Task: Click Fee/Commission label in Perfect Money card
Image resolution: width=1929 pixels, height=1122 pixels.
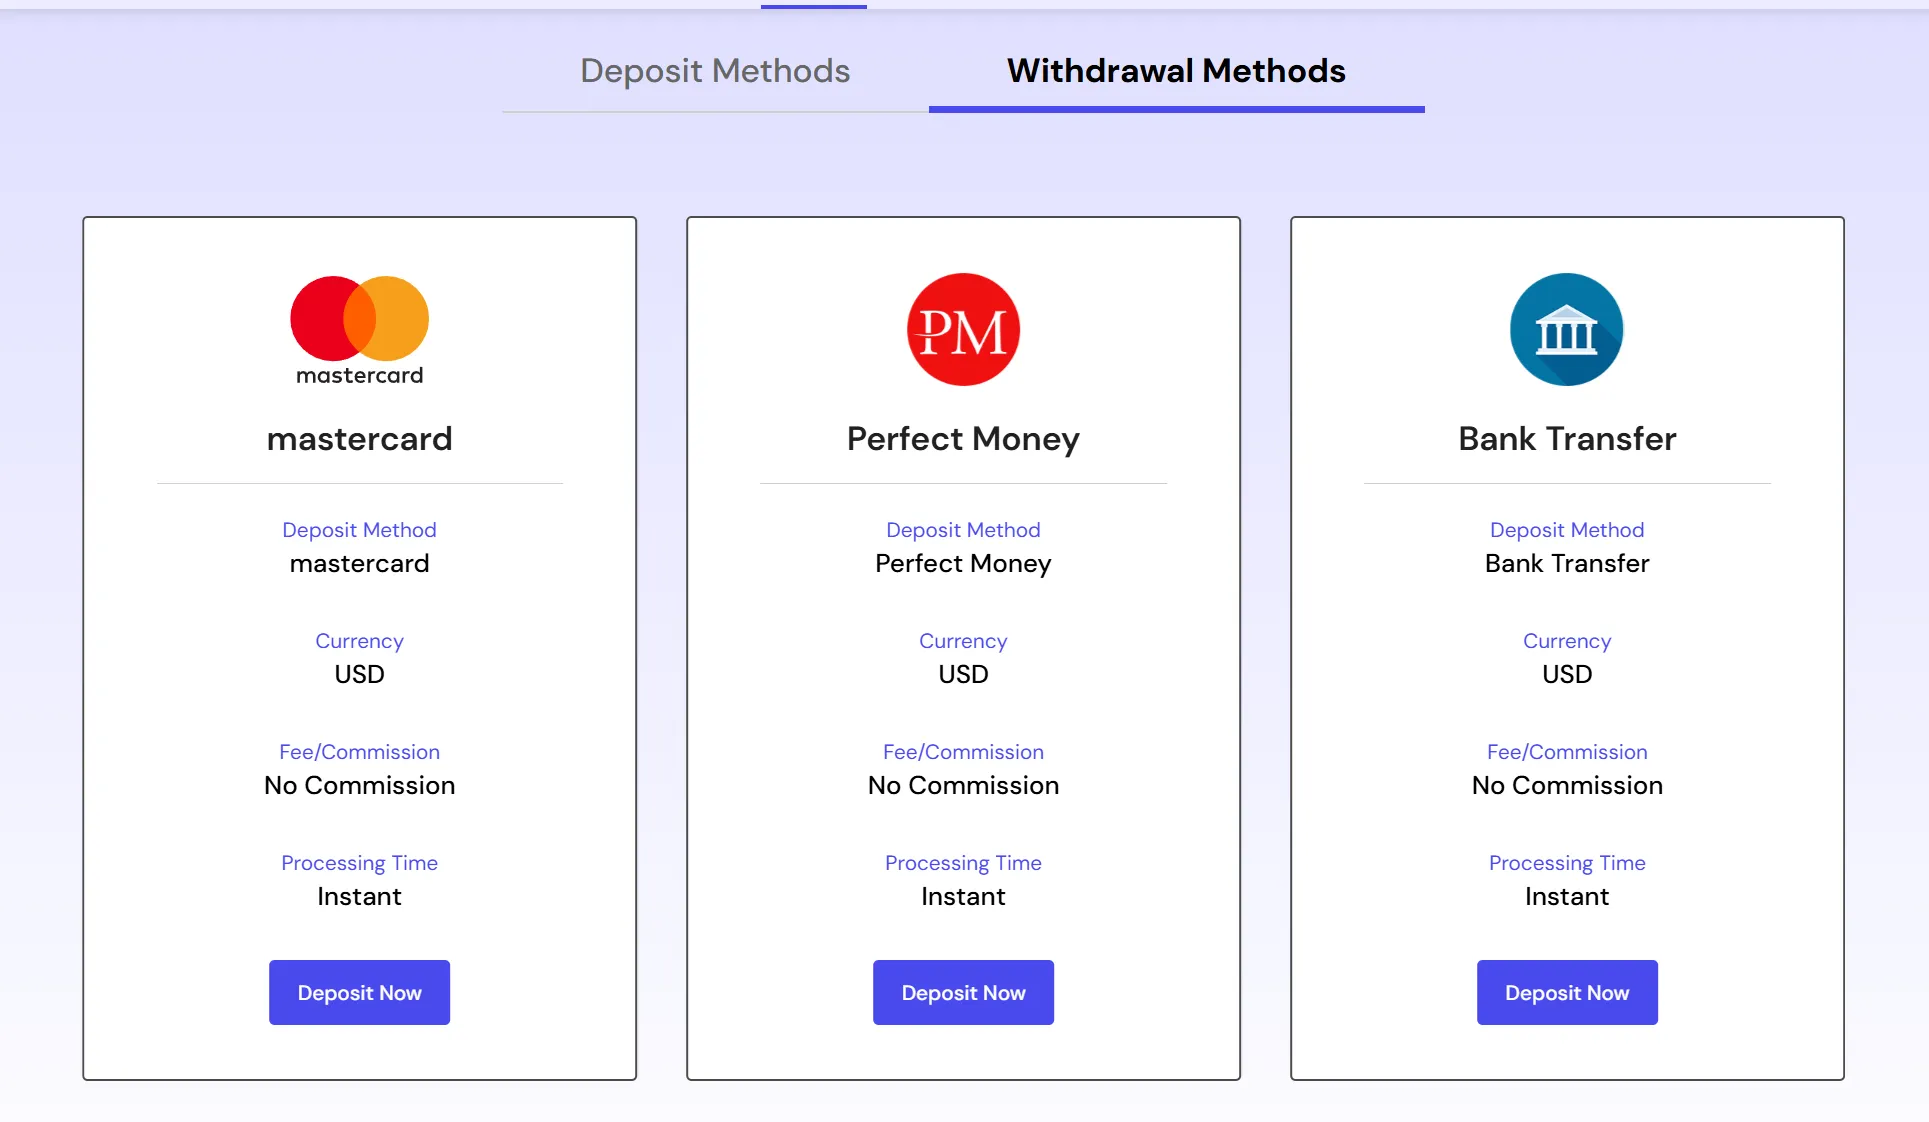Action: point(963,752)
